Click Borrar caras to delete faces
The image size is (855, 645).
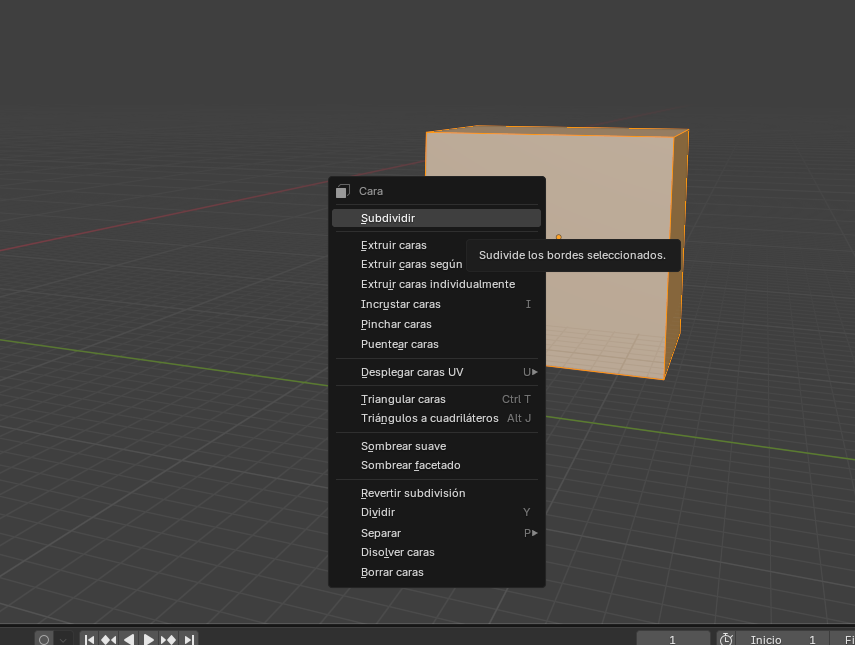point(390,571)
